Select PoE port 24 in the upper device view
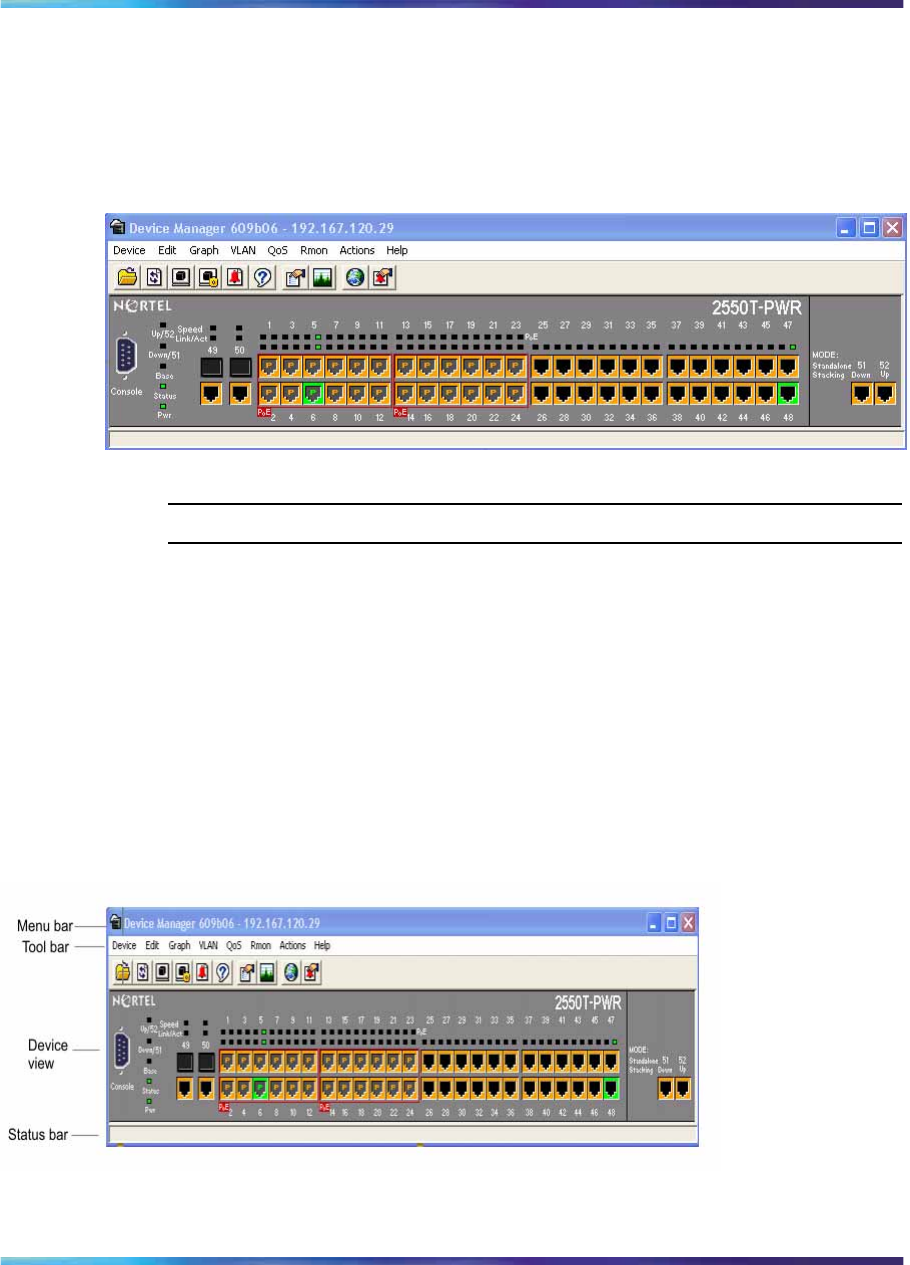The image size is (910, 1265). (516, 393)
